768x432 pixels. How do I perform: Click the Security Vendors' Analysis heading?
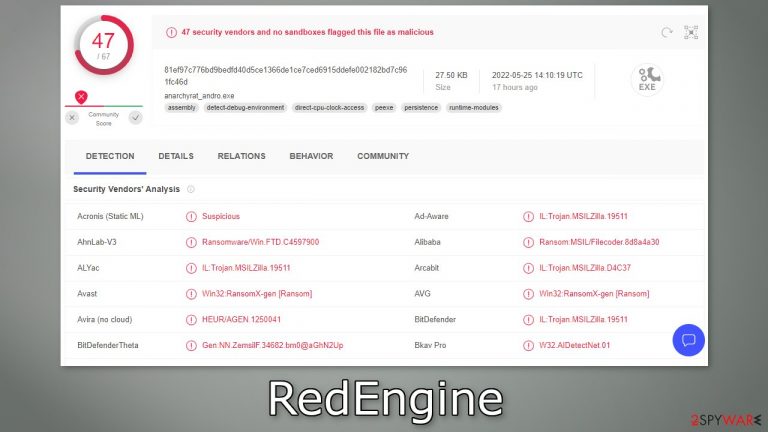tap(126, 189)
